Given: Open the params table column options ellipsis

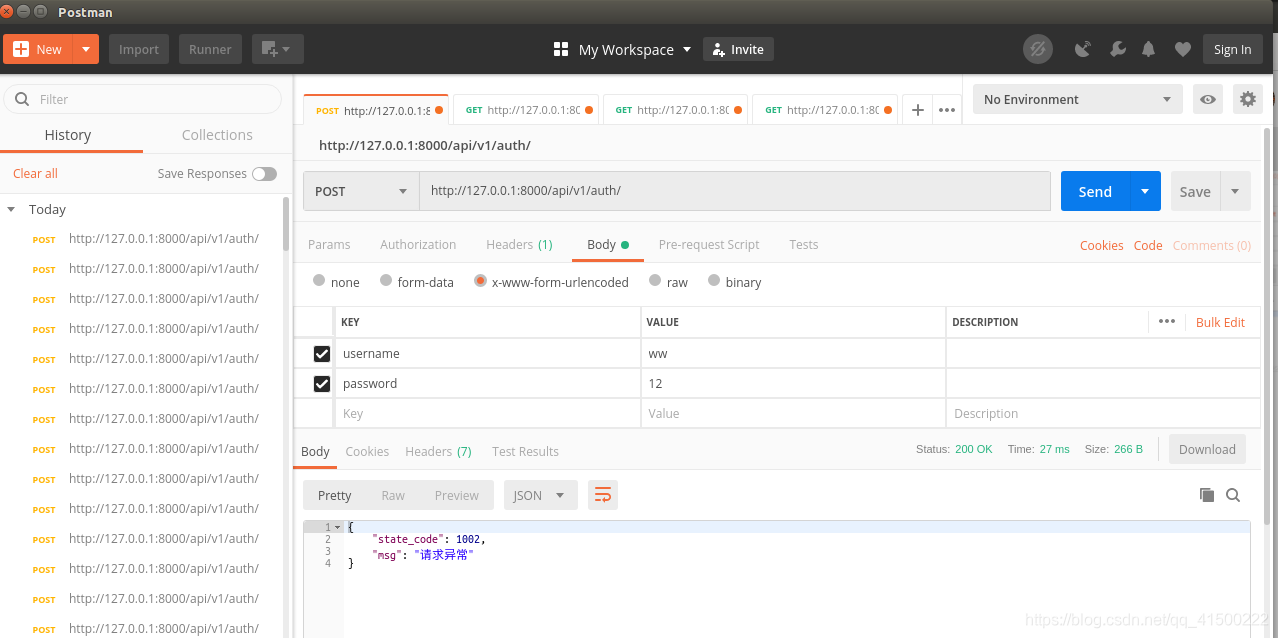Looking at the screenshot, I should (1166, 321).
